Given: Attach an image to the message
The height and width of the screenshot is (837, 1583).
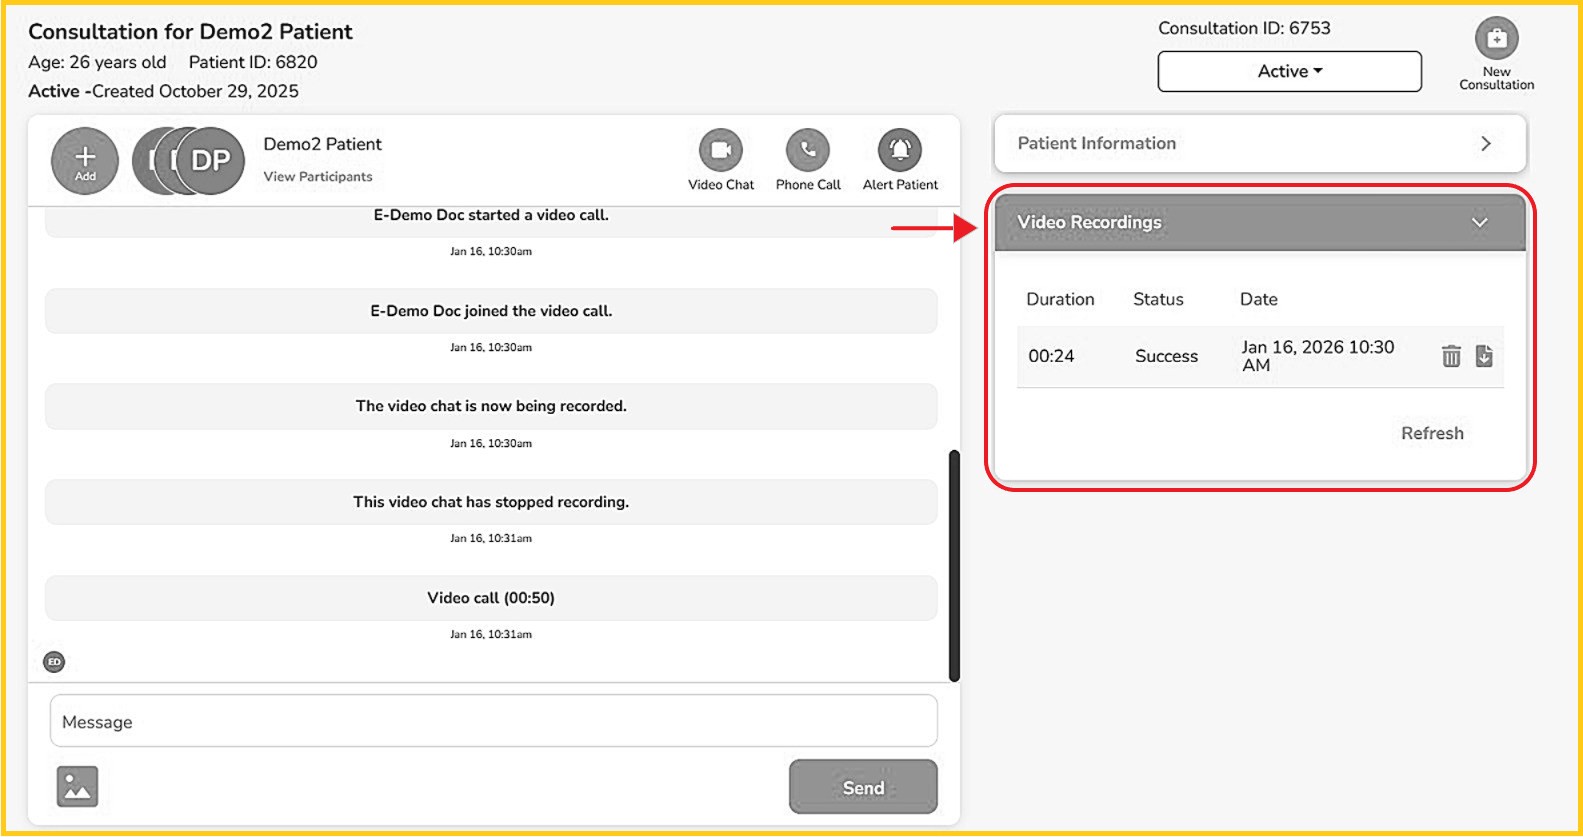Looking at the screenshot, I should 77,787.
